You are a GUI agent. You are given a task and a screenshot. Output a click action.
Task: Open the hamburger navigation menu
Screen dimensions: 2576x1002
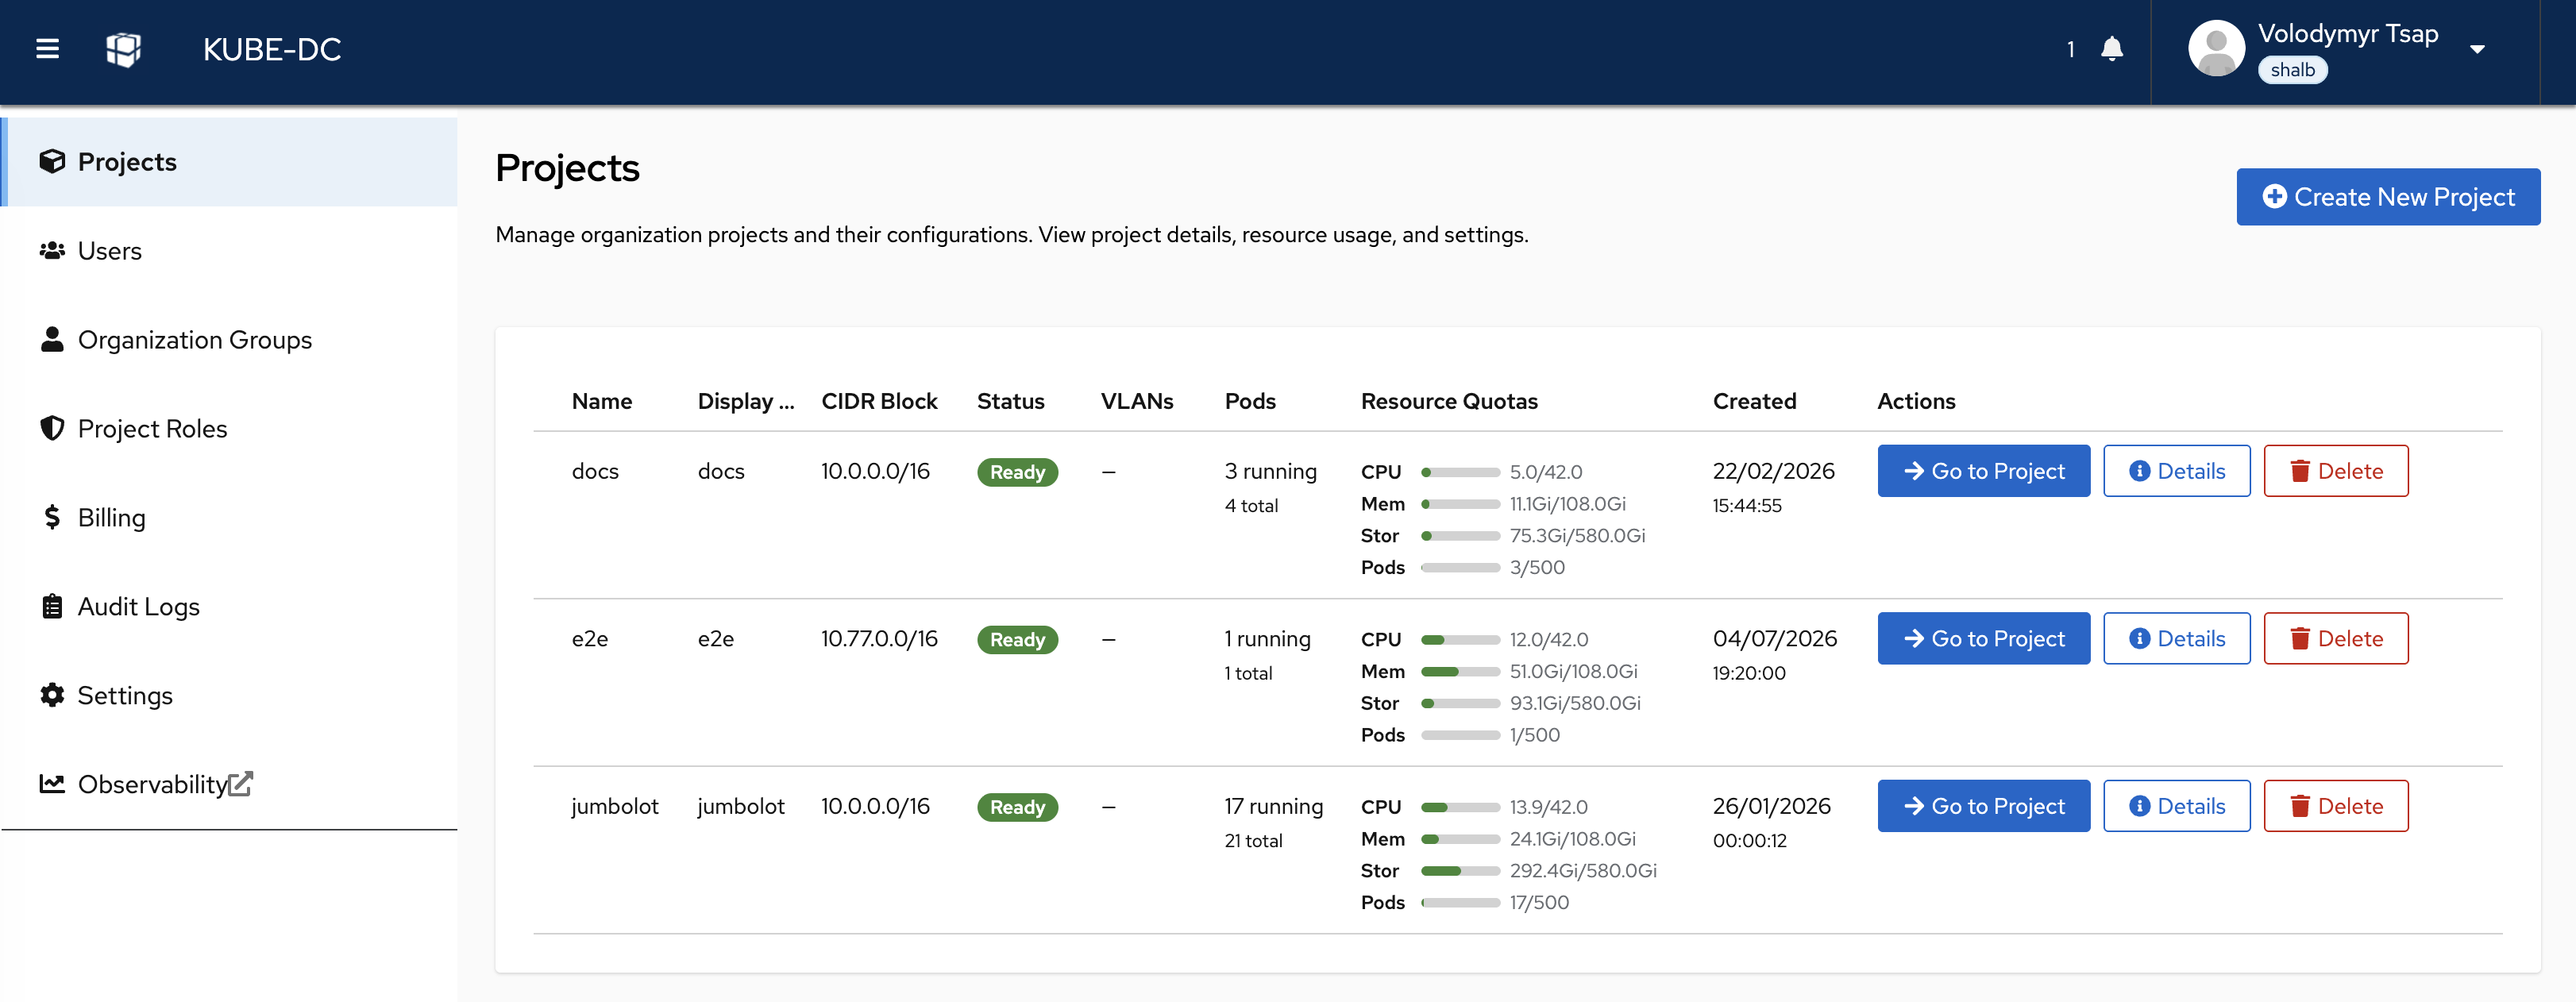[x=47, y=49]
